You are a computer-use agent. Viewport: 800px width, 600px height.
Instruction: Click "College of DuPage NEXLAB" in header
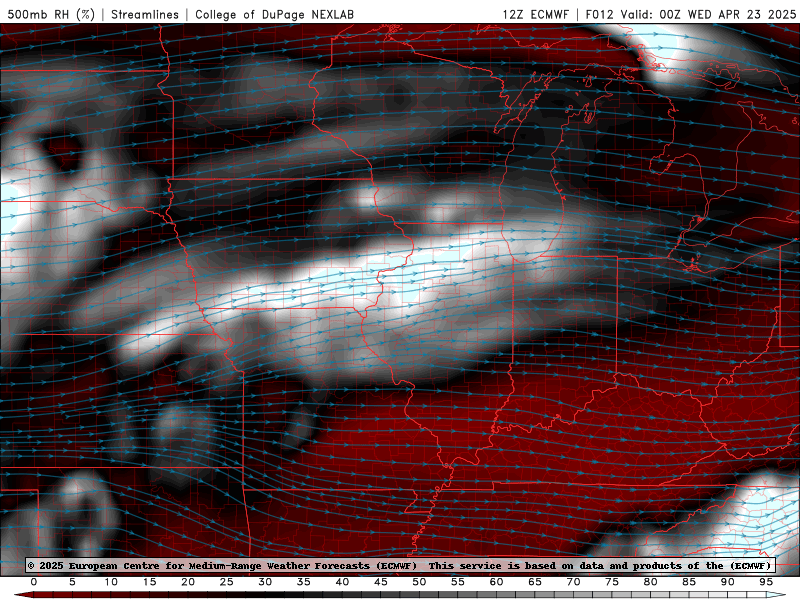274,14
